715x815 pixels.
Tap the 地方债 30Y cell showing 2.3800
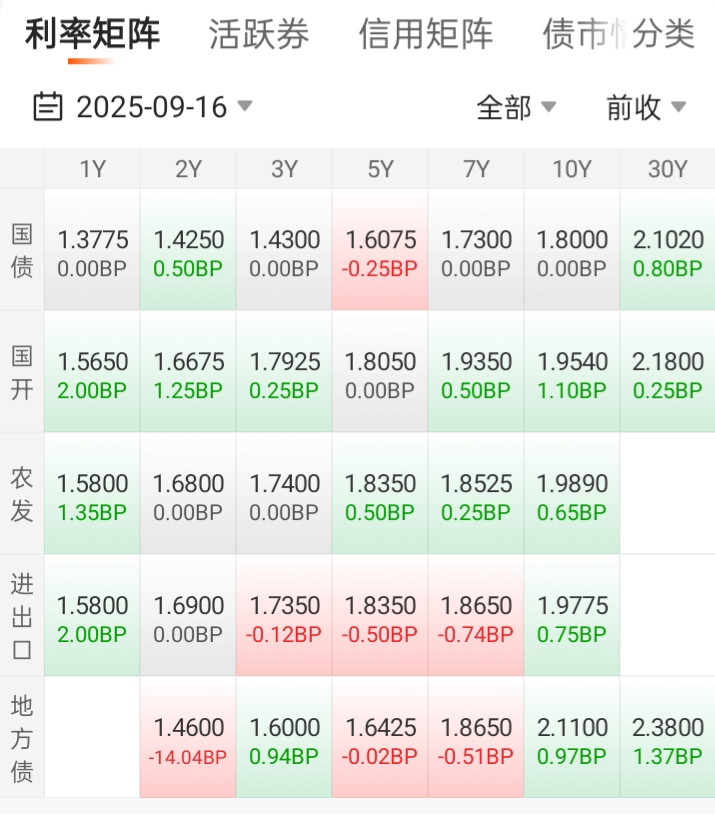[x=668, y=738]
